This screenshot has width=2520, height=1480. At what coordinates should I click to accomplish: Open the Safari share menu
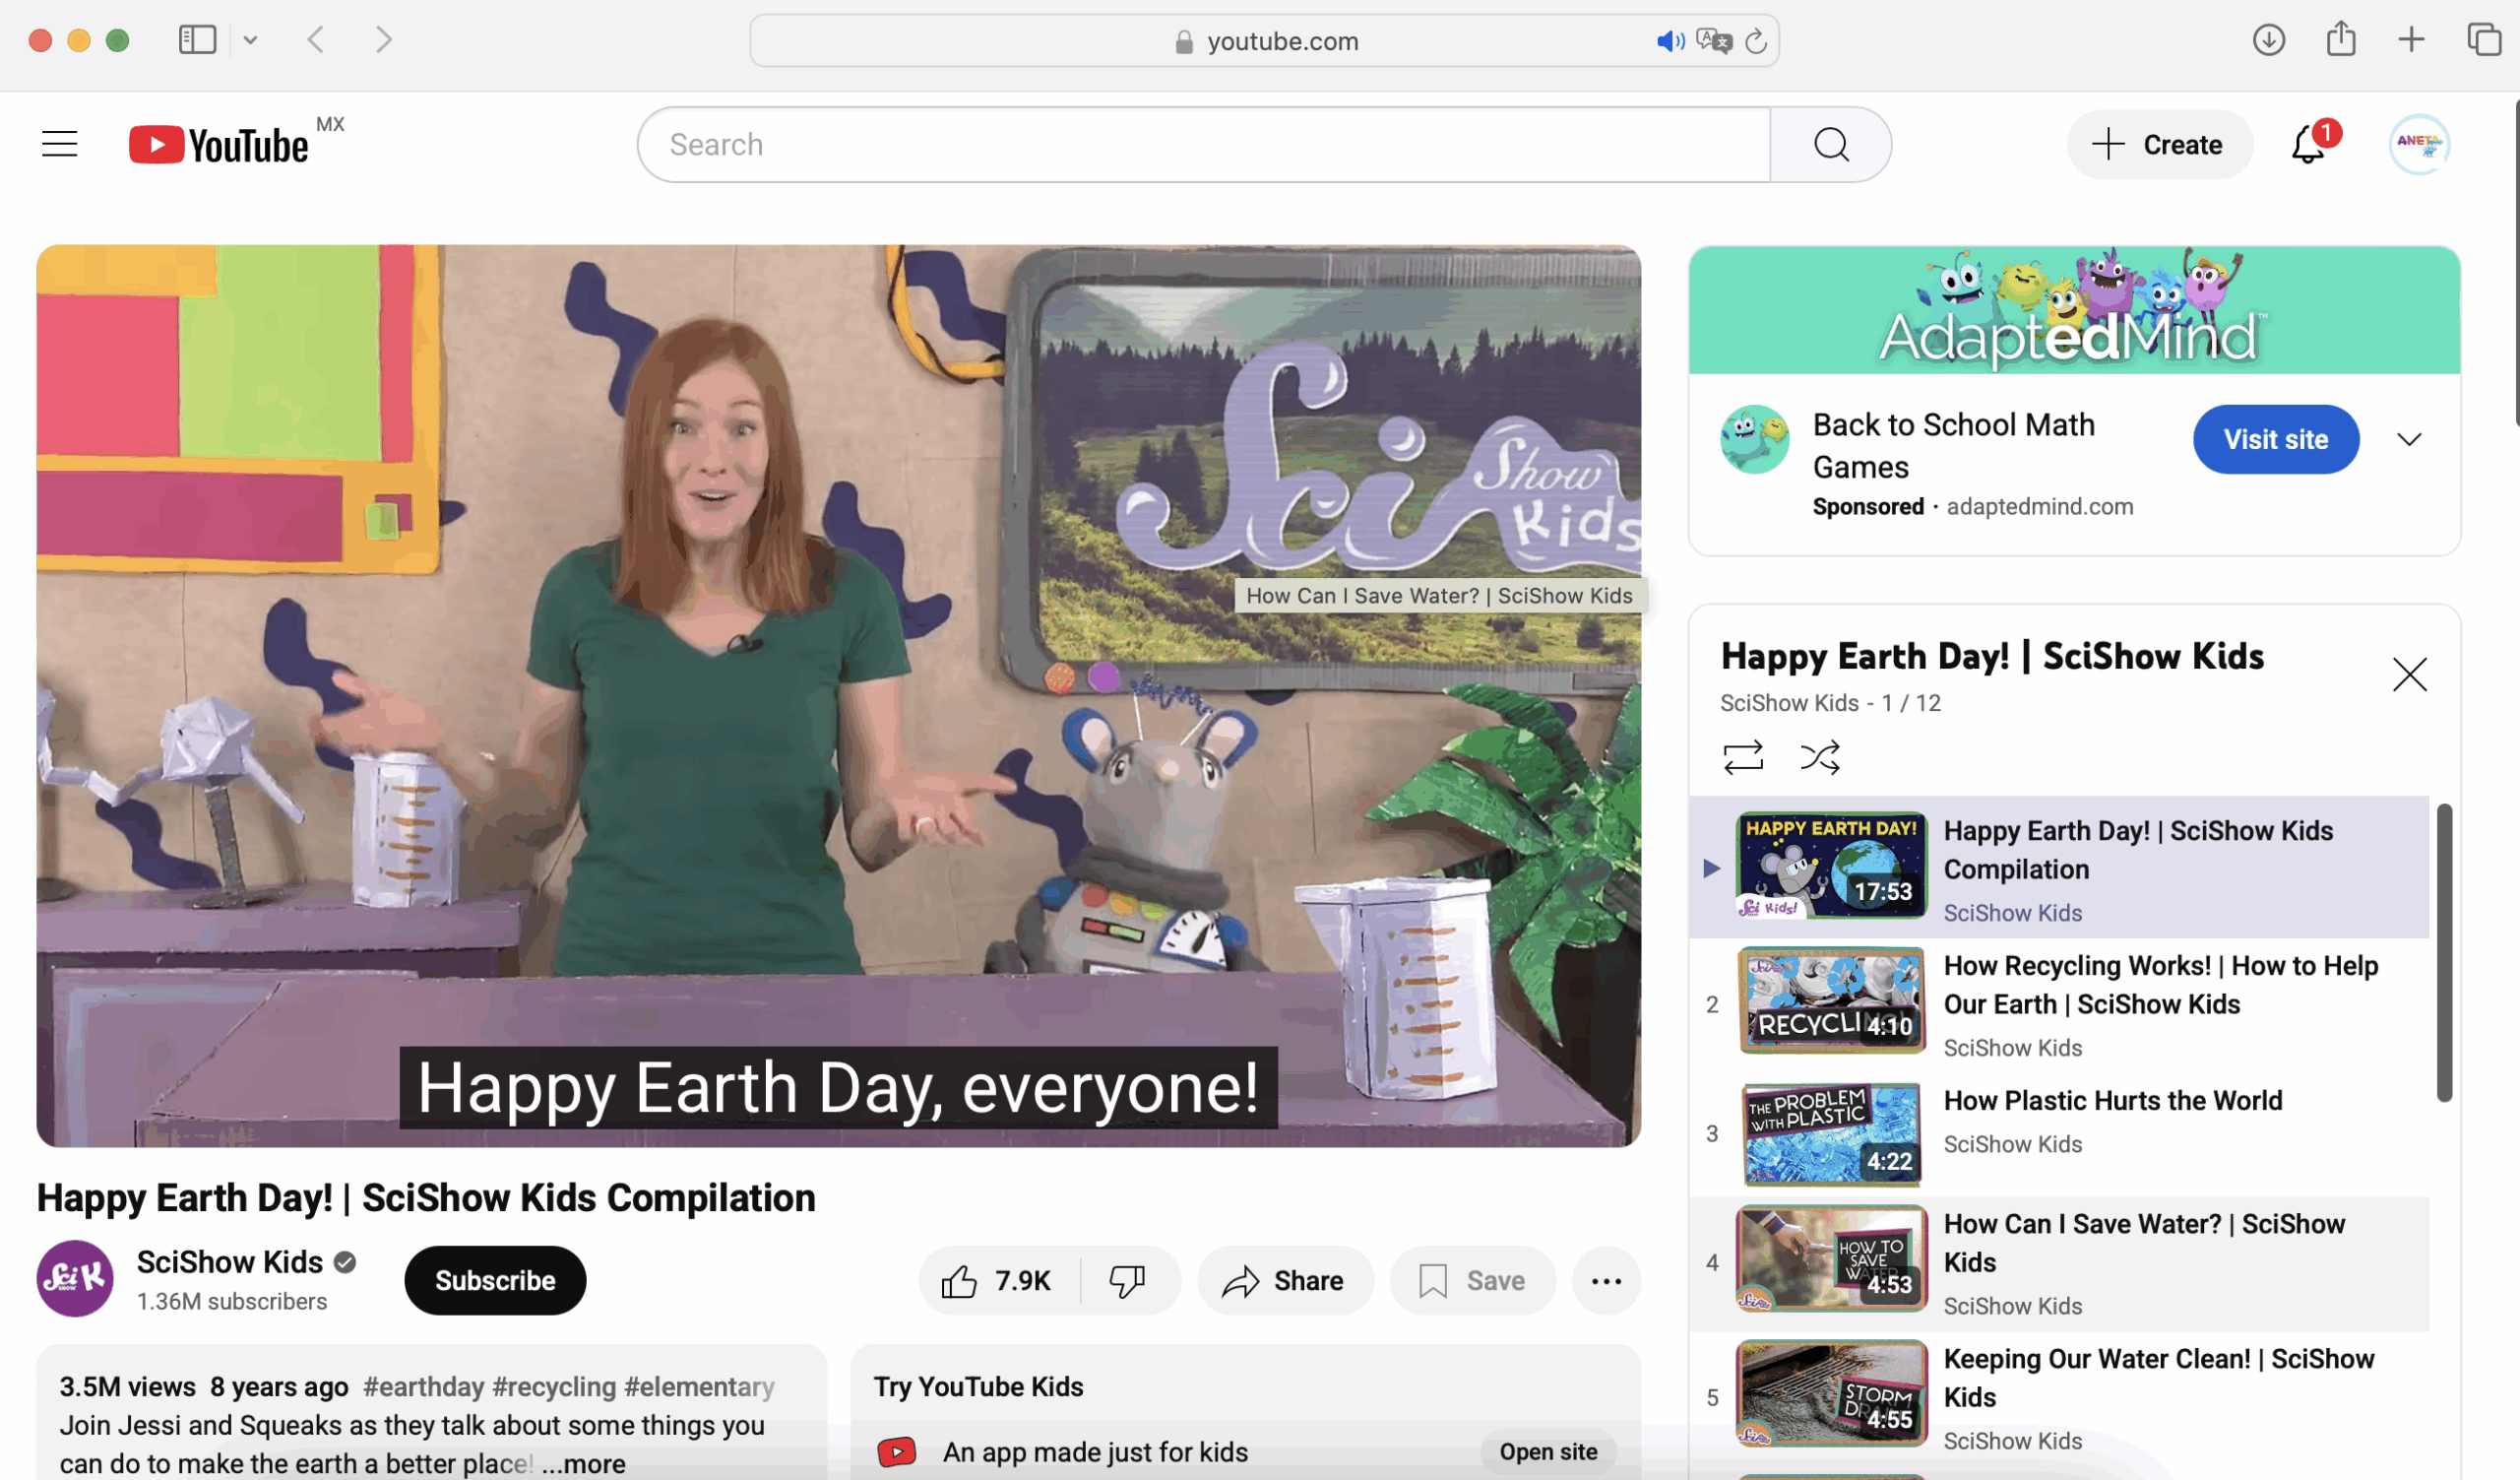tap(2341, 40)
